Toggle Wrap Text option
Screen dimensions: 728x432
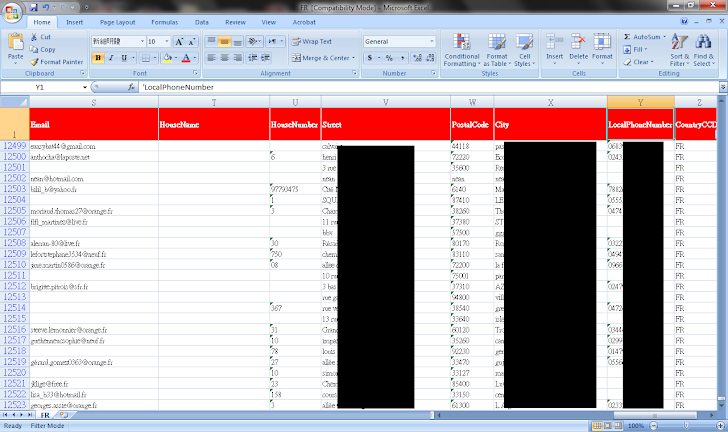(312, 42)
